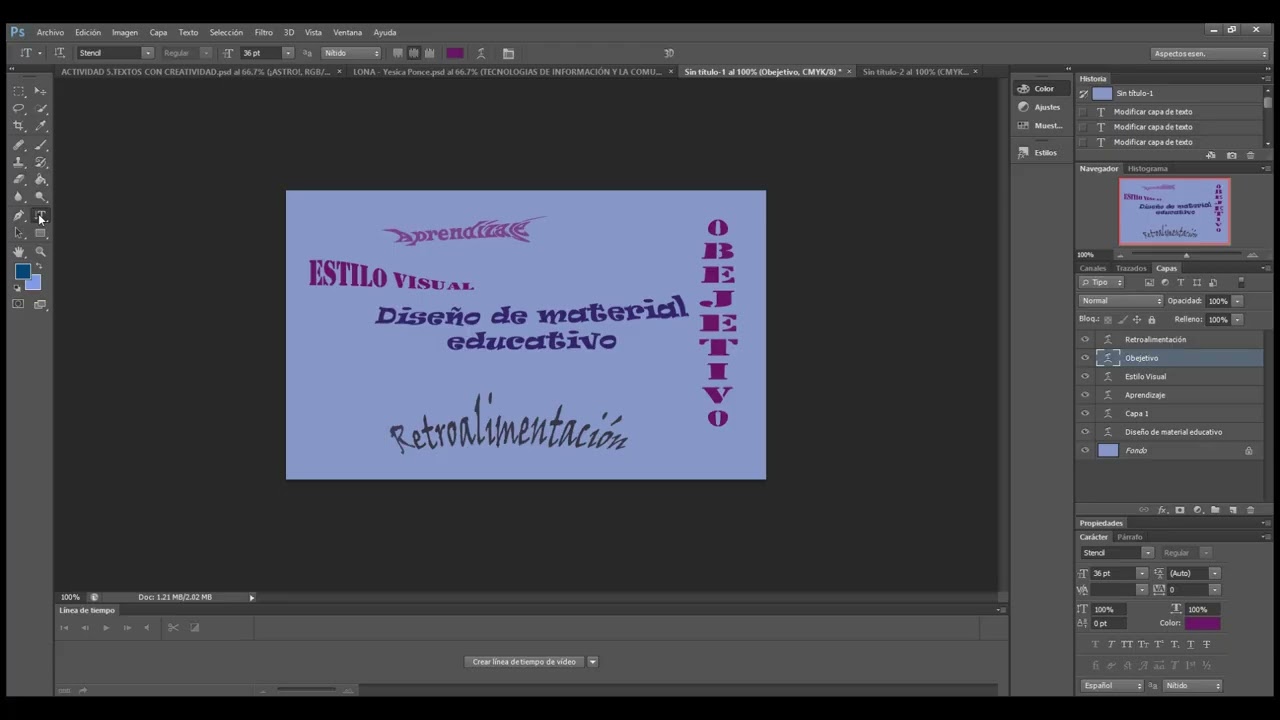Viewport: 1280px width, 720px height.
Task: Create a new layer in Capas panel
Action: (1232, 510)
